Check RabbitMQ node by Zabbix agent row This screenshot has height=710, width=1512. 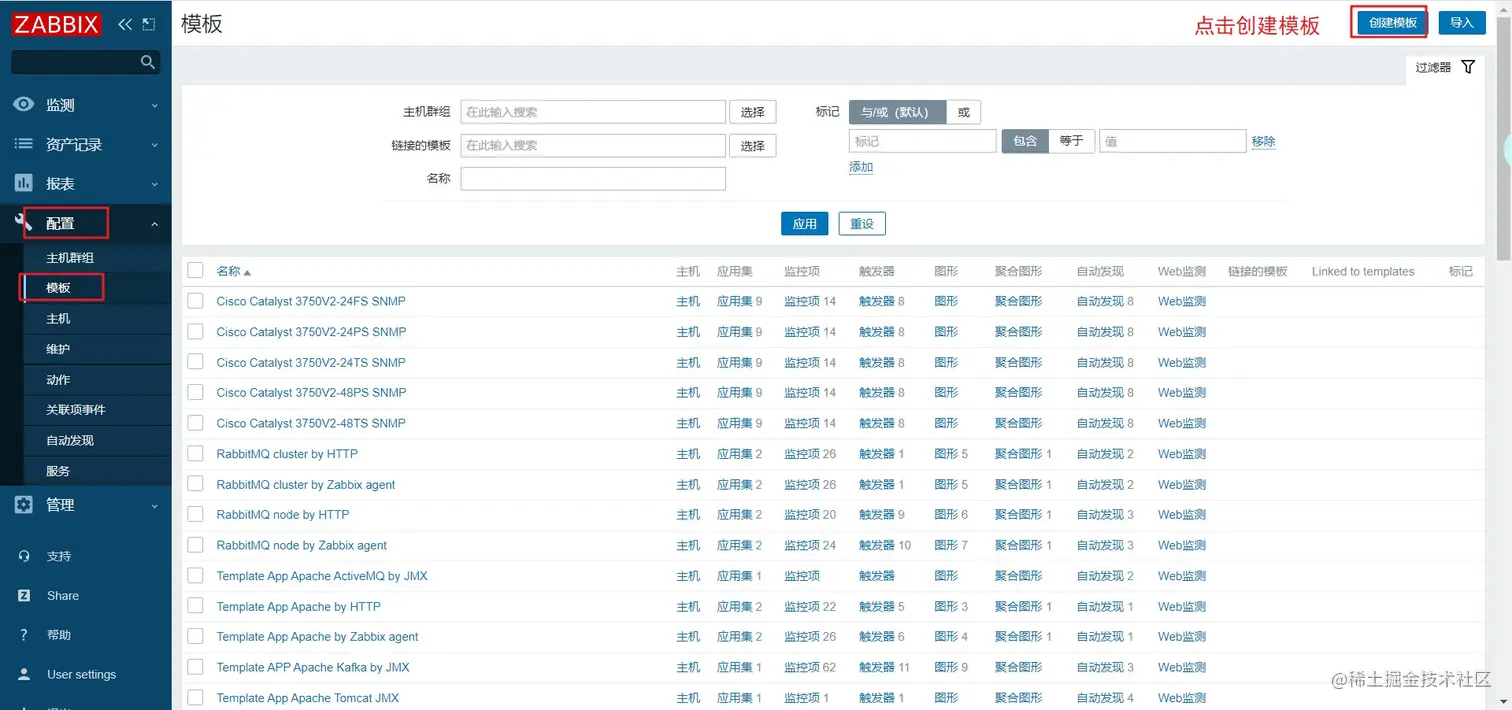195,545
